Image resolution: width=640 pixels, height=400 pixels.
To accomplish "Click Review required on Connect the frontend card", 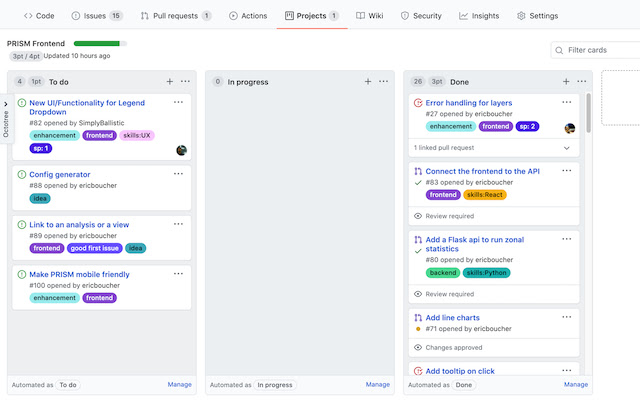I will pyautogui.click(x=449, y=216).
